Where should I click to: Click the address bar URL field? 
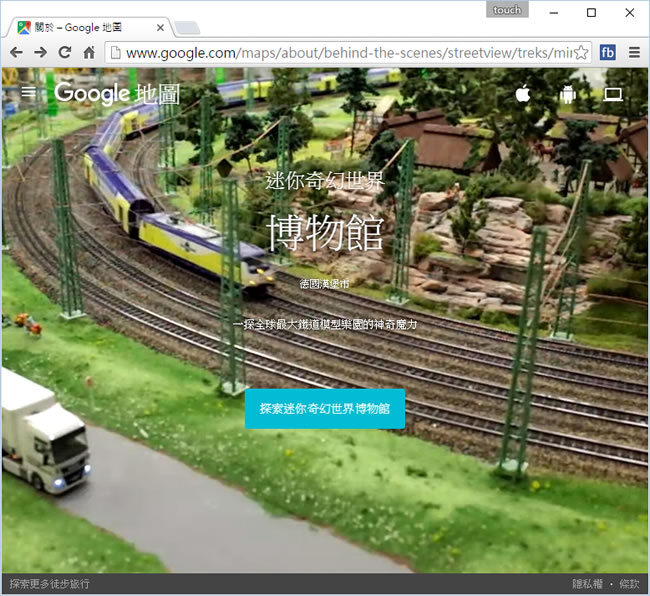click(x=340, y=52)
